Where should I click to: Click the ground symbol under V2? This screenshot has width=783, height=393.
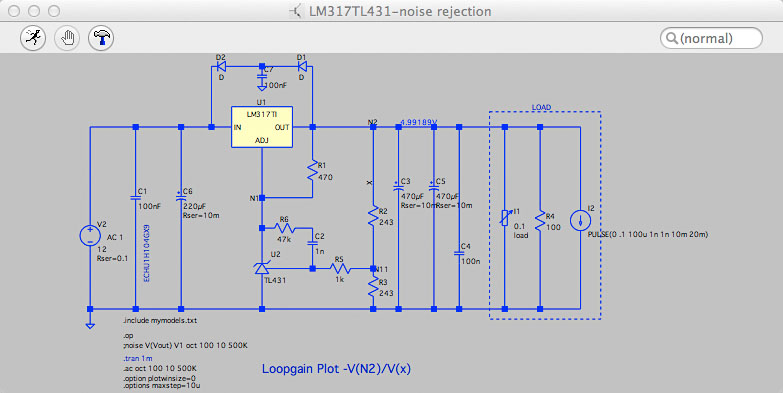coord(90,326)
